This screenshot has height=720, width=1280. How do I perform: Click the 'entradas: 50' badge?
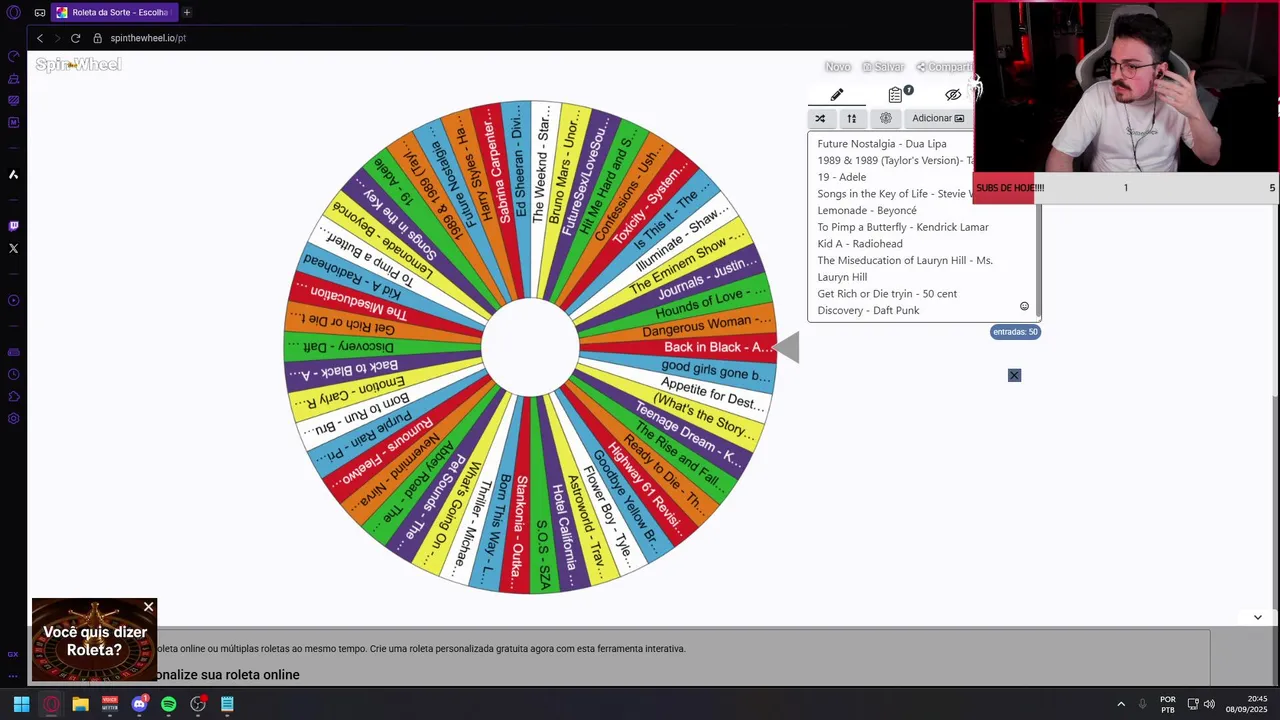pyautogui.click(x=1015, y=332)
